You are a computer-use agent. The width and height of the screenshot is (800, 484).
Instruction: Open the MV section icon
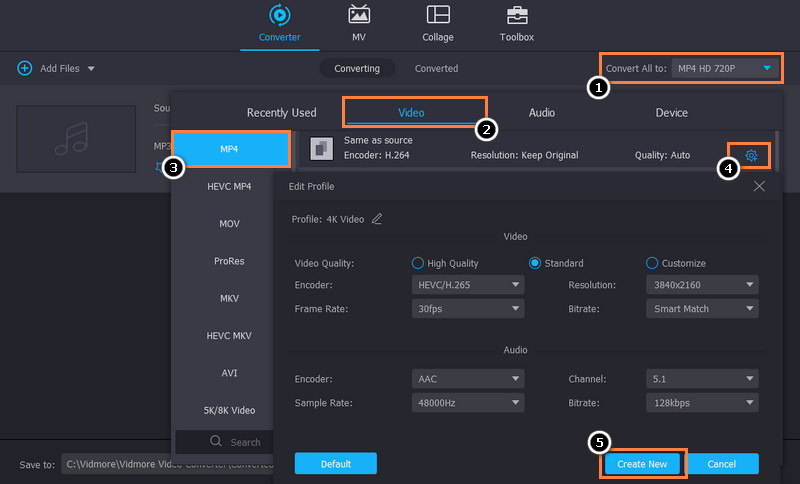(x=359, y=16)
